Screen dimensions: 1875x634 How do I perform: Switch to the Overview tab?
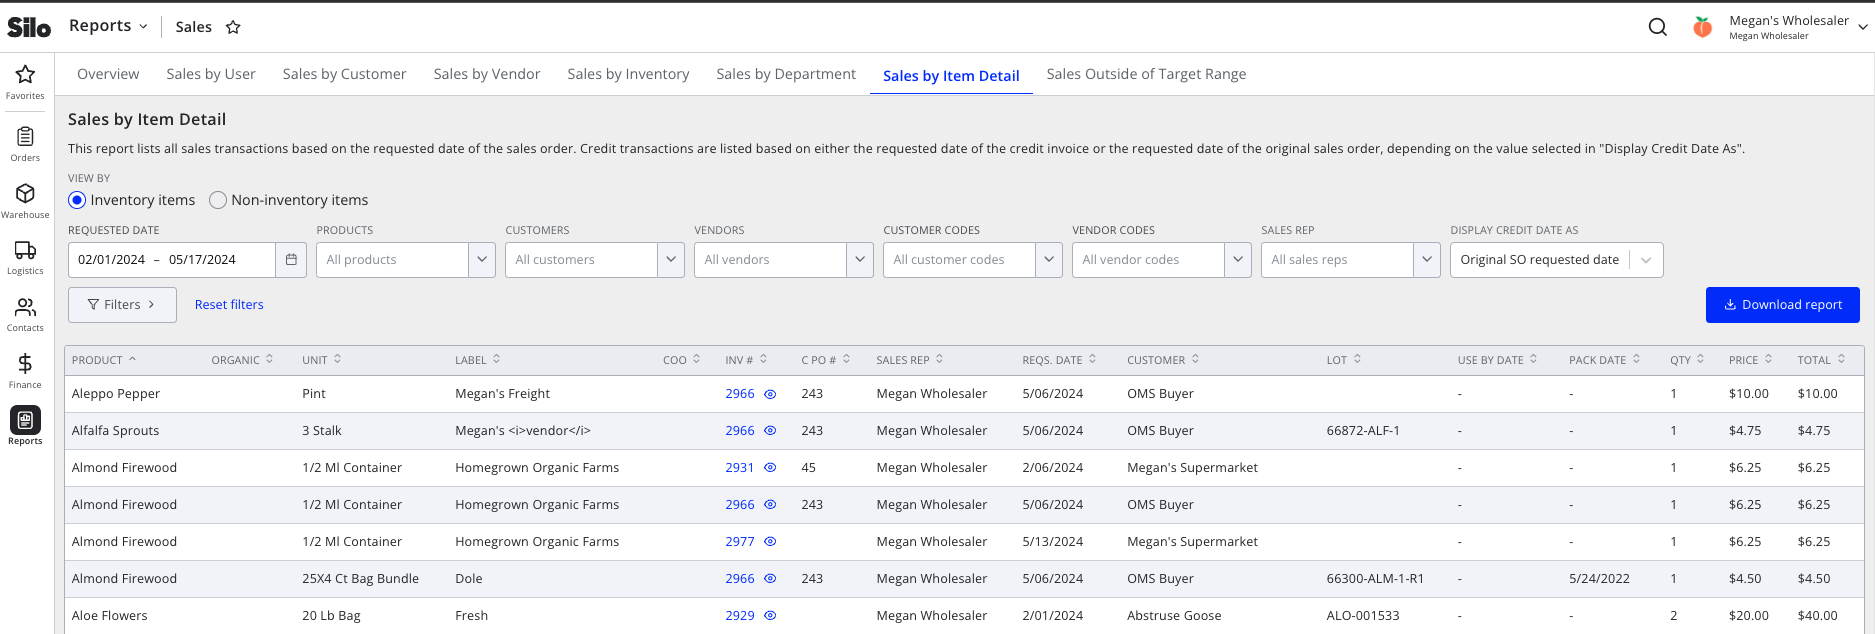click(108, 74)
